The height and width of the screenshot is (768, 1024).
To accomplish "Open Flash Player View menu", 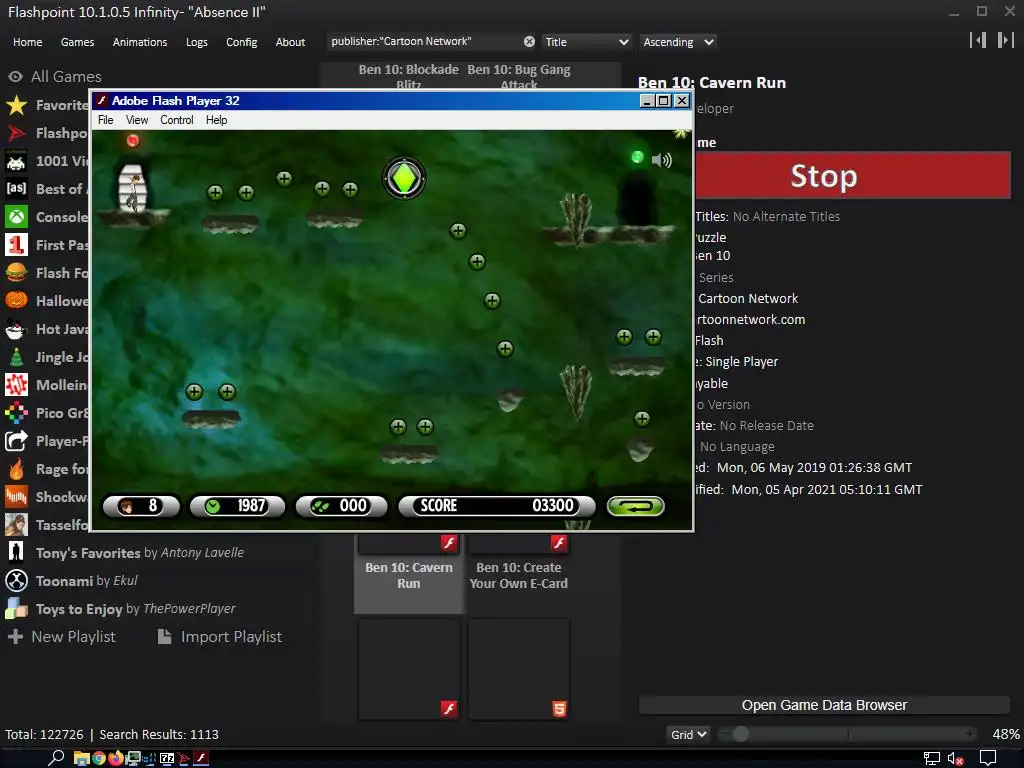I will click(136, 120).
